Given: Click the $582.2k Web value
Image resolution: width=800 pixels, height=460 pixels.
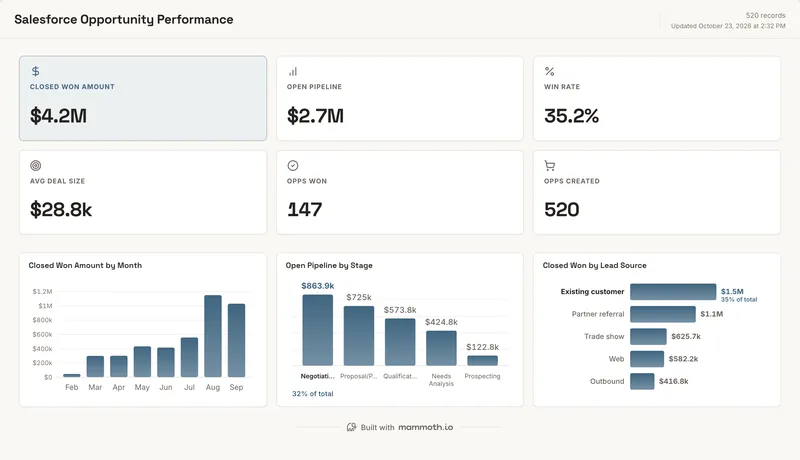Looking at the screenshot, I should [684, 359].
